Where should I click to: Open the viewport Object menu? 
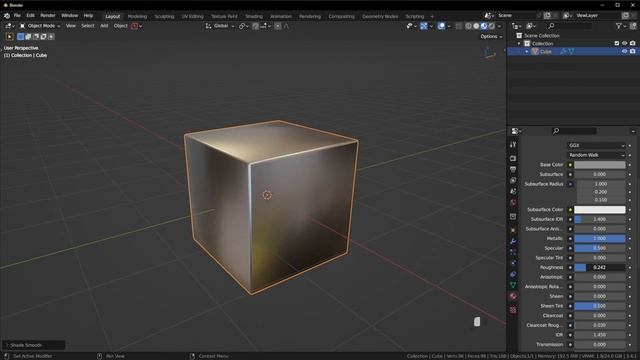click(120, 26)
